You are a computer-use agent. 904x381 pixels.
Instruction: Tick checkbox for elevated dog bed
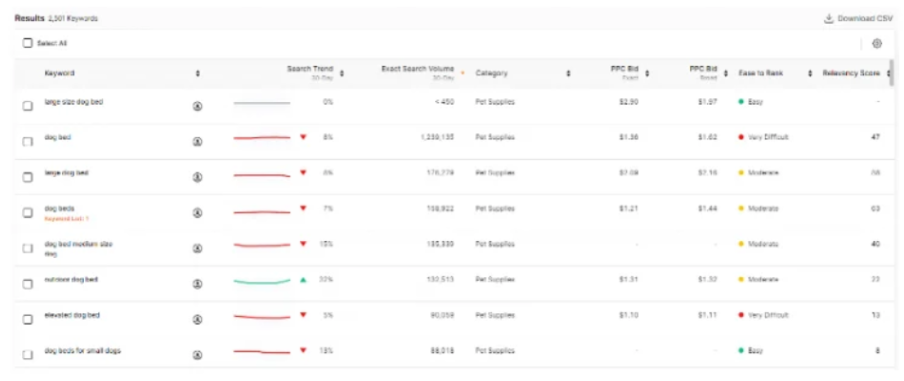27,319
